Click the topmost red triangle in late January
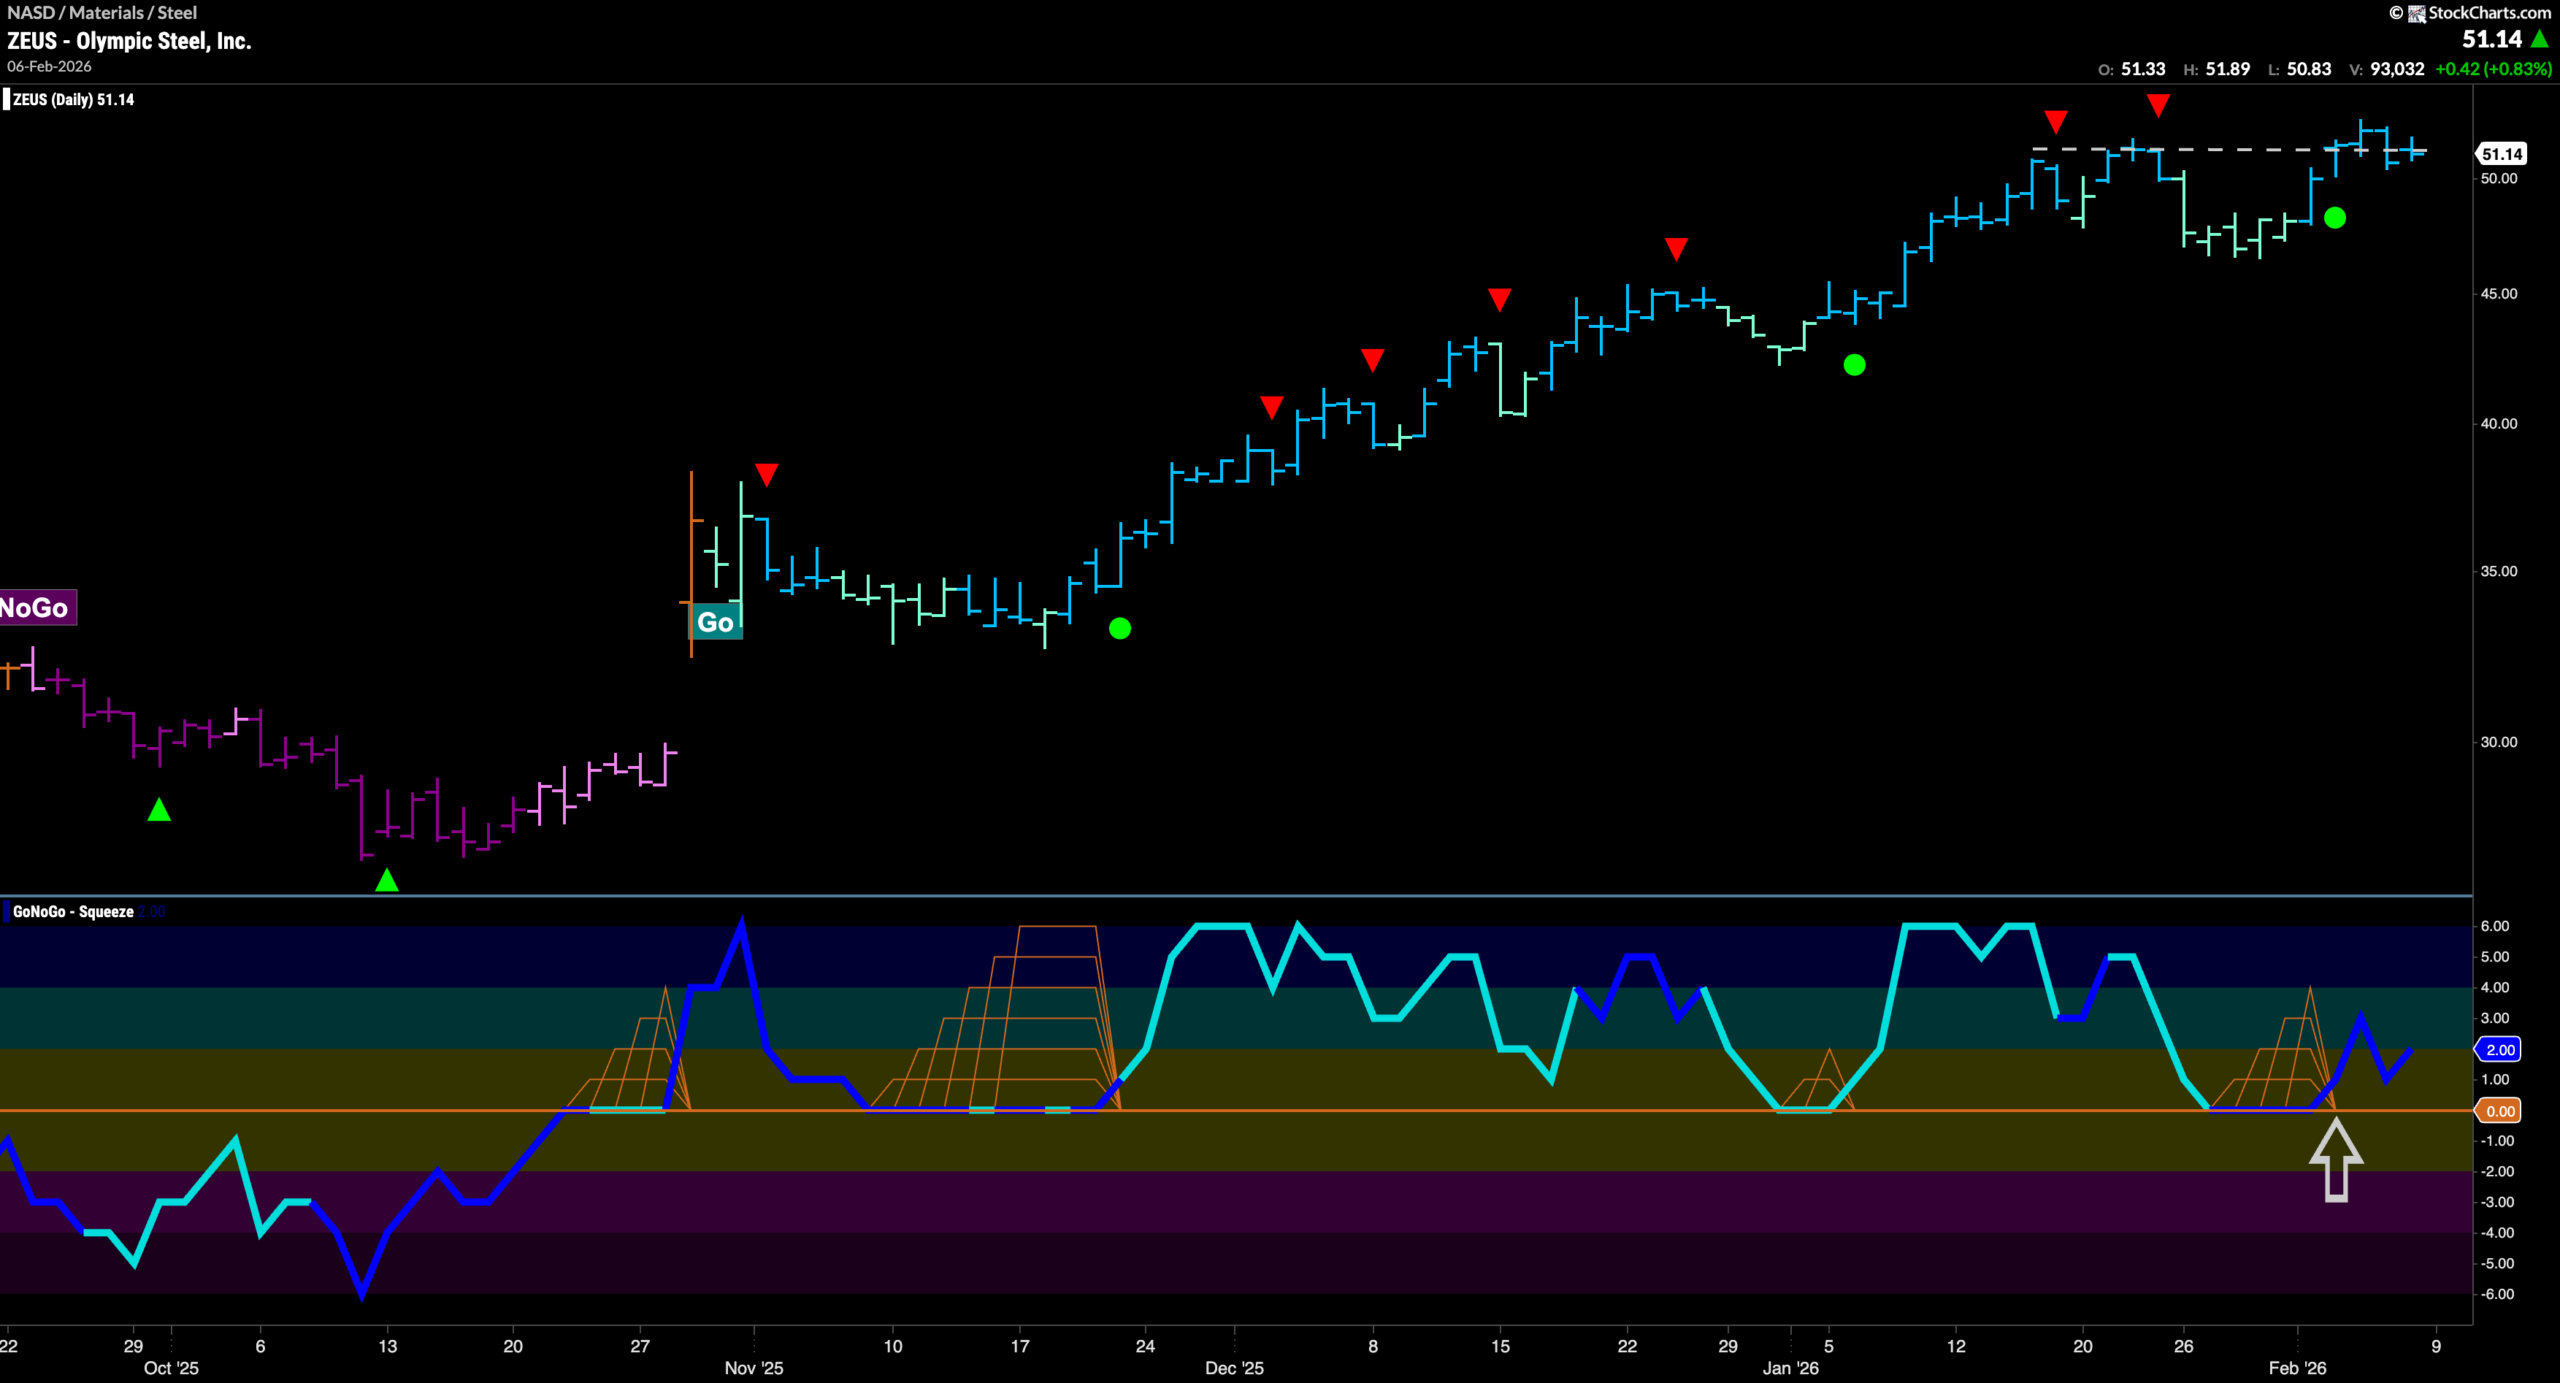This screenshot has height=1383, width=2560. coord(2158,105)
